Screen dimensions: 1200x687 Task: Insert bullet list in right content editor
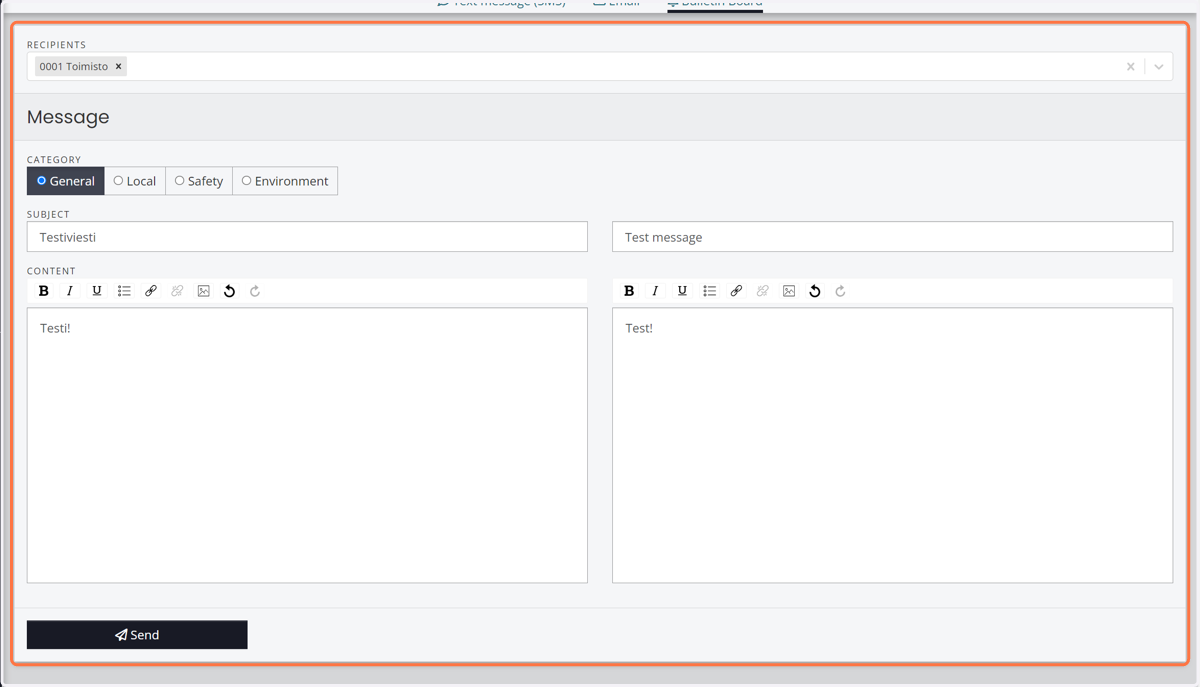click(x=709, y=291)
